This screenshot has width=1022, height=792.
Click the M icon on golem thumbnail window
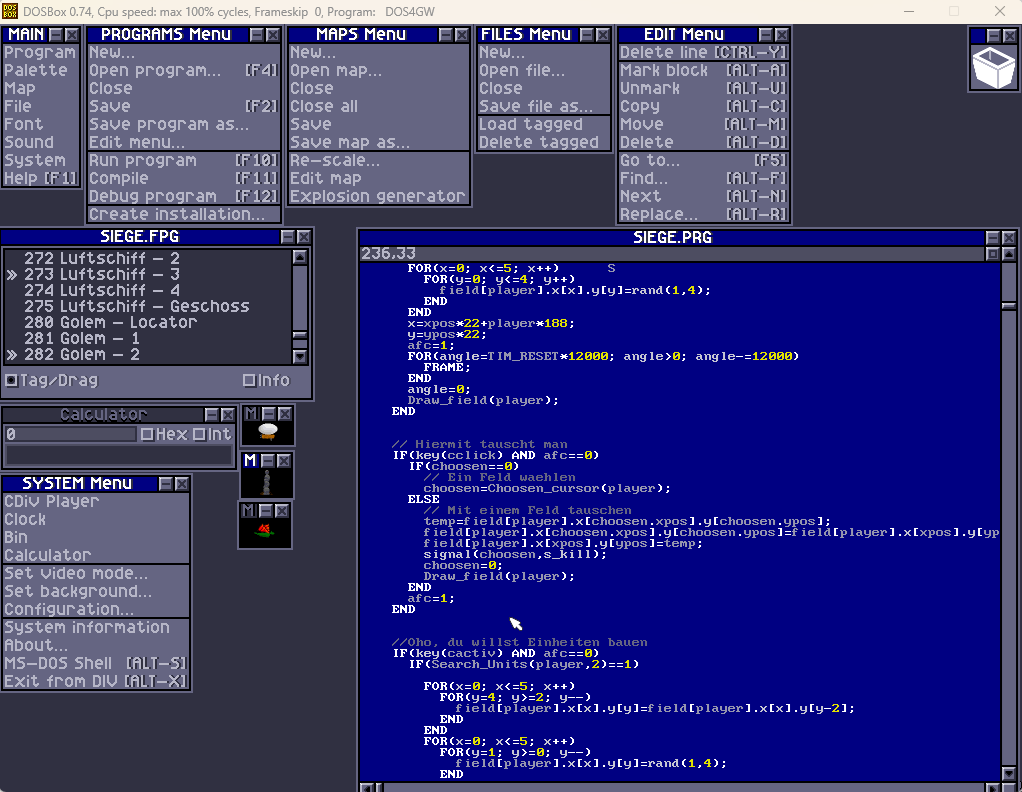coord(250,460)
